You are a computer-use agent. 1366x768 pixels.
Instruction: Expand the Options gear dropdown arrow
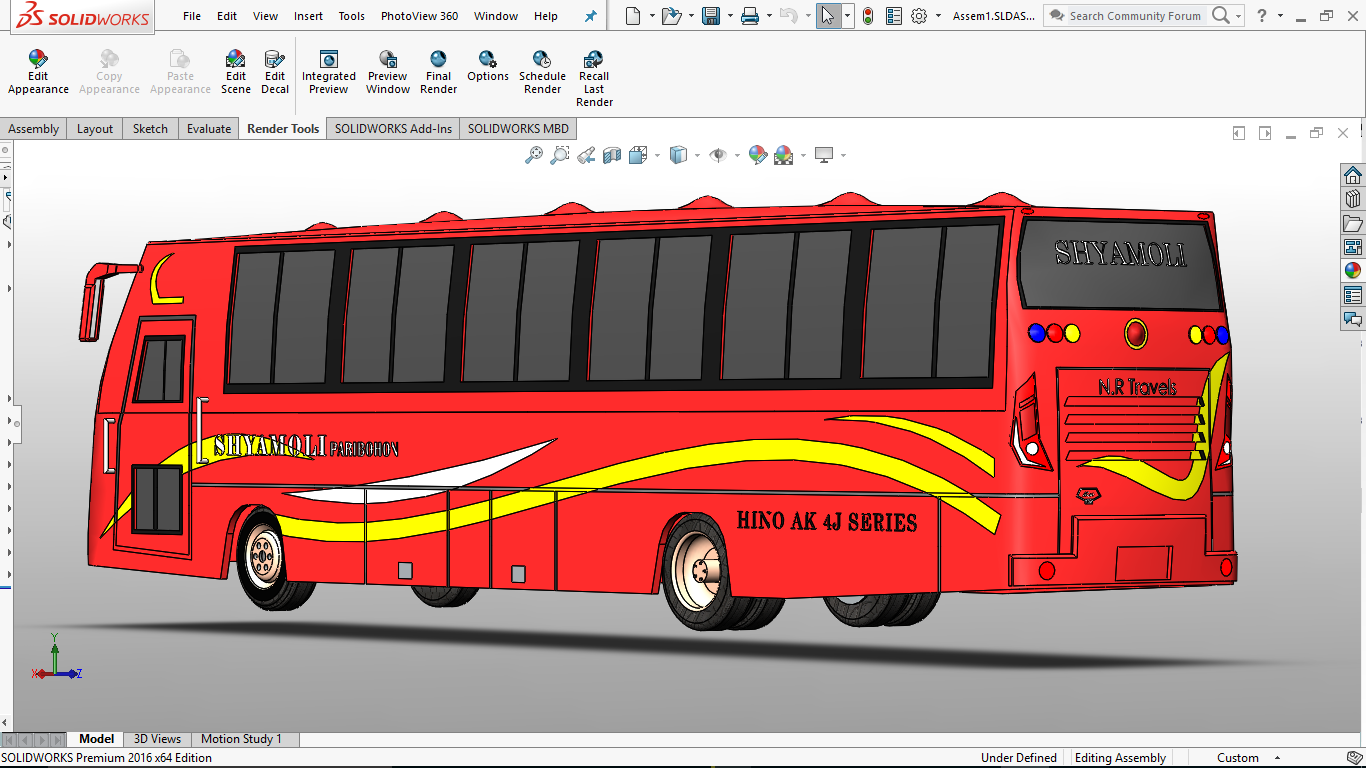pyautogui.click(x=938, y=16)
